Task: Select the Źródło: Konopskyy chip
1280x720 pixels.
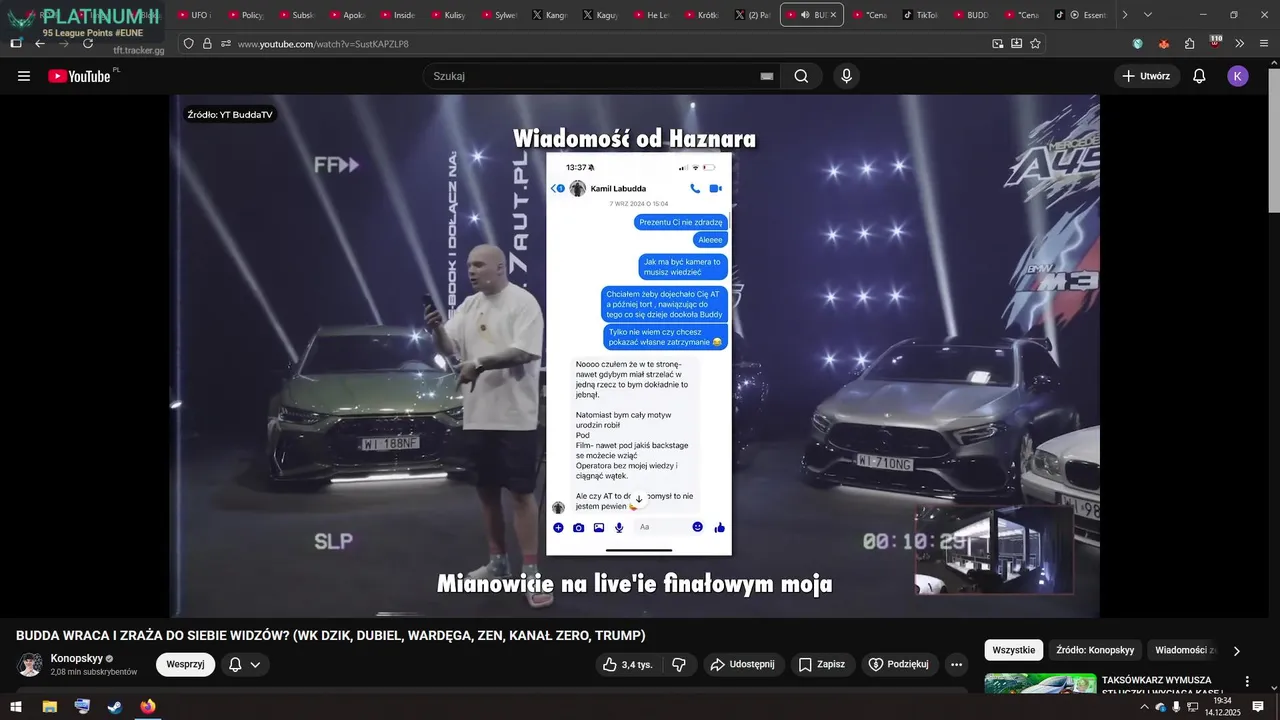Action: 1095,650
